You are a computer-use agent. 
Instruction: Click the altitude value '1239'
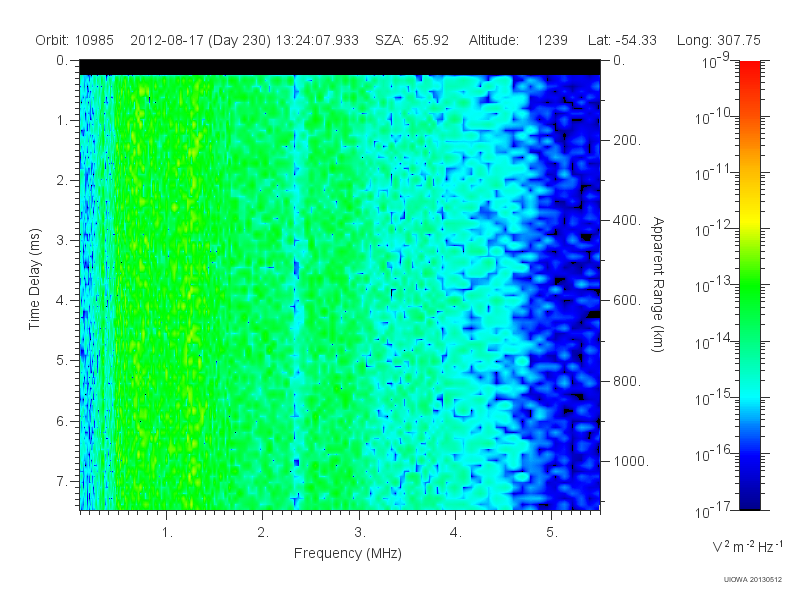tap(552, 40)
